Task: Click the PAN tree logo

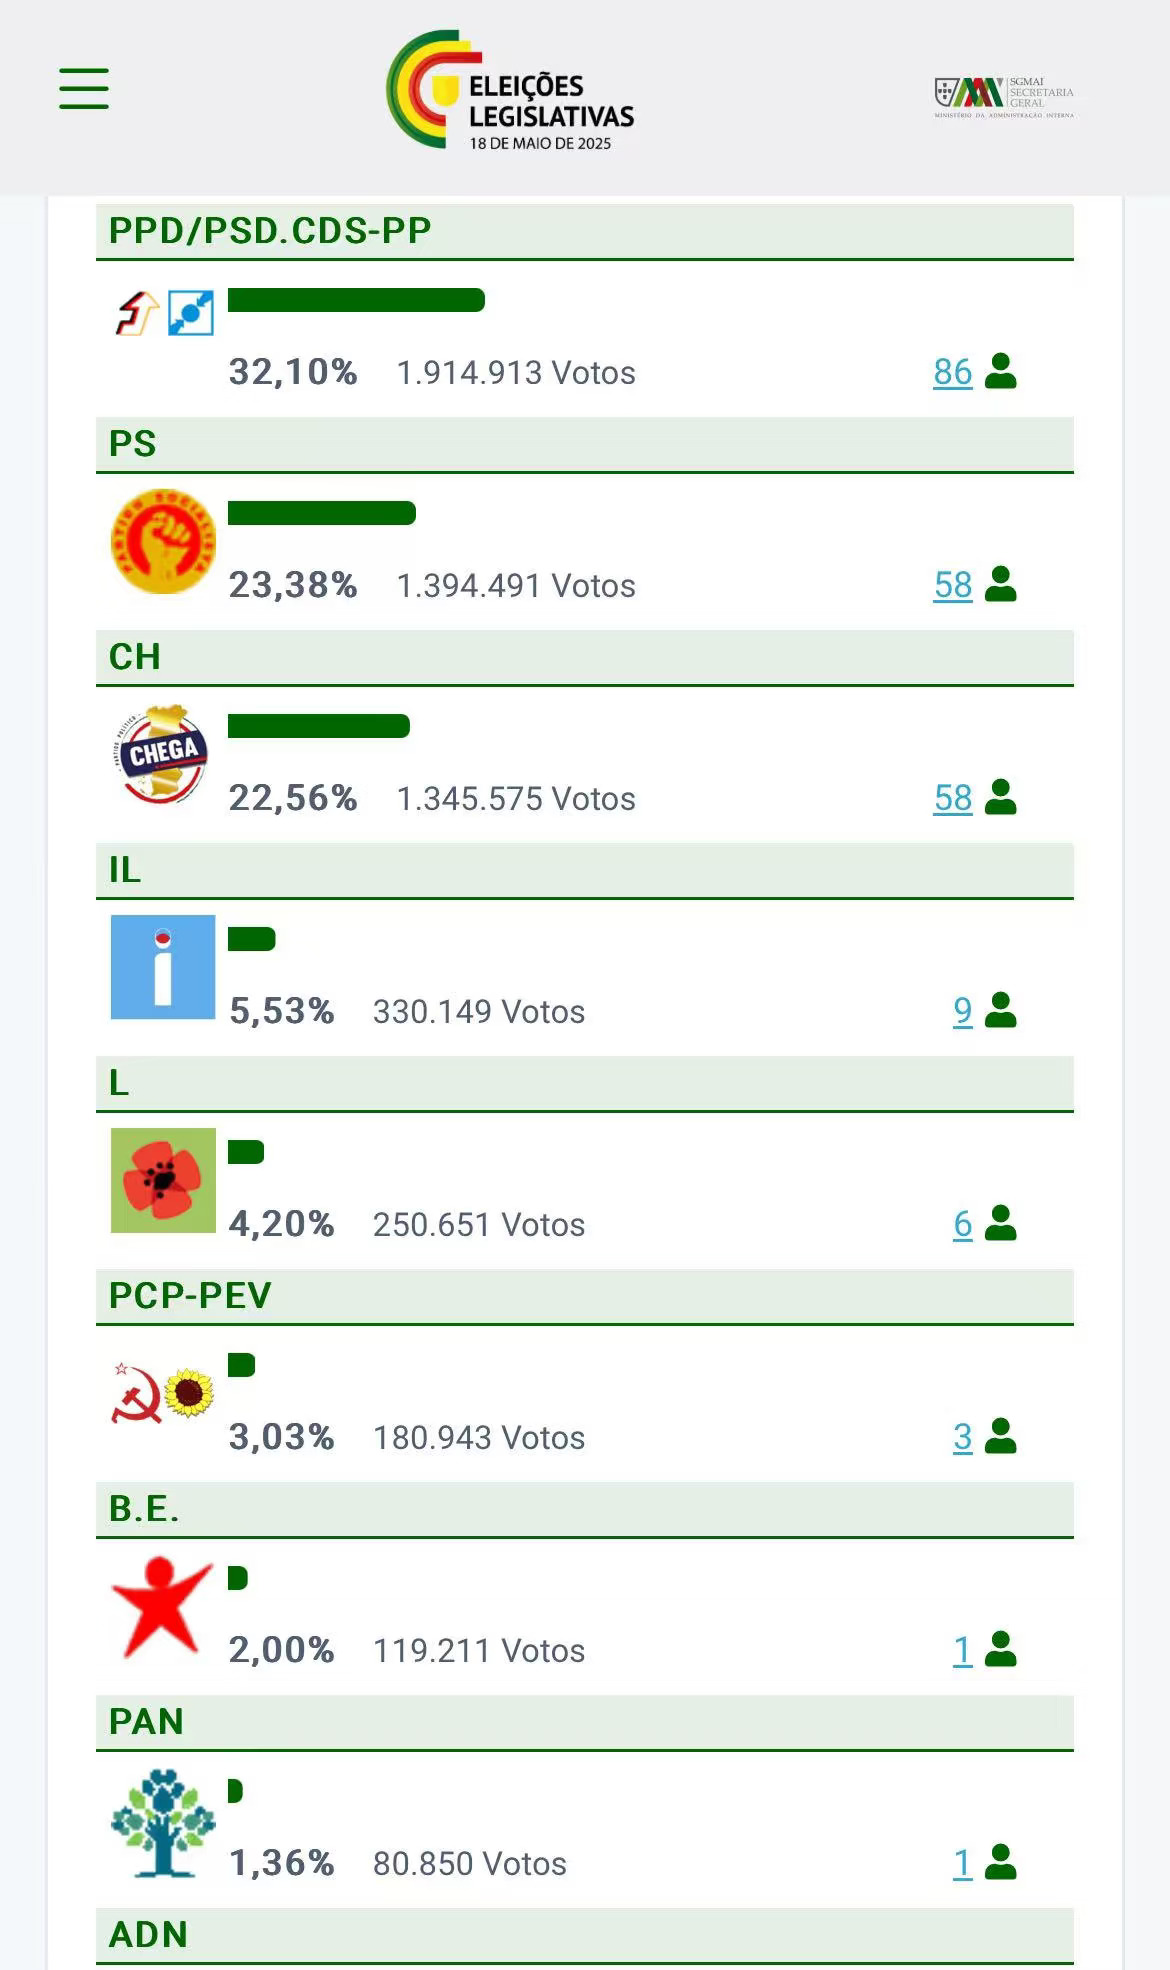Action: pyautogui.click(x=163, y=1822)
